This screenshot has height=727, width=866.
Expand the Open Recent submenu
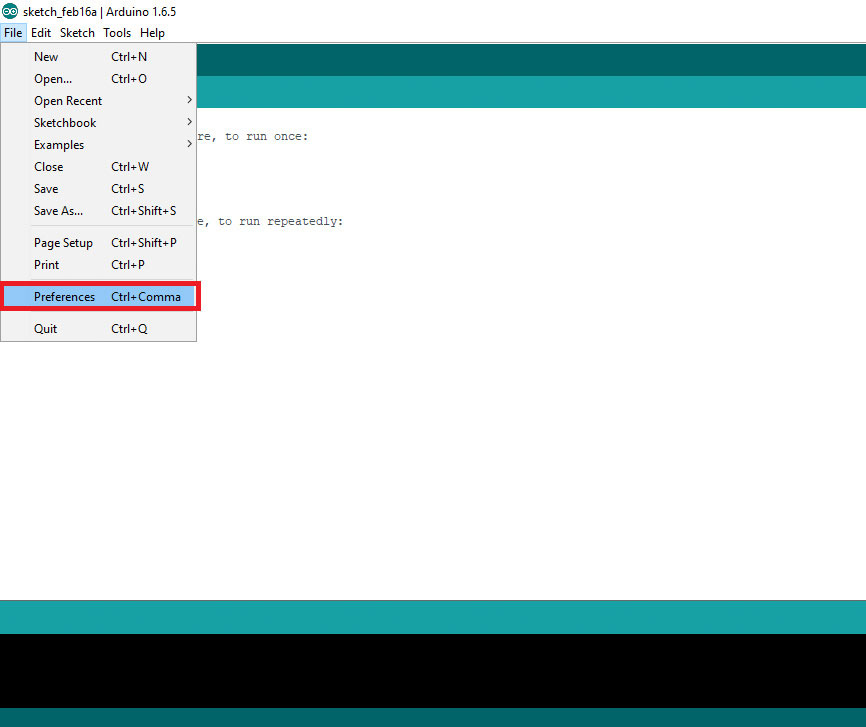coord(68,101)
